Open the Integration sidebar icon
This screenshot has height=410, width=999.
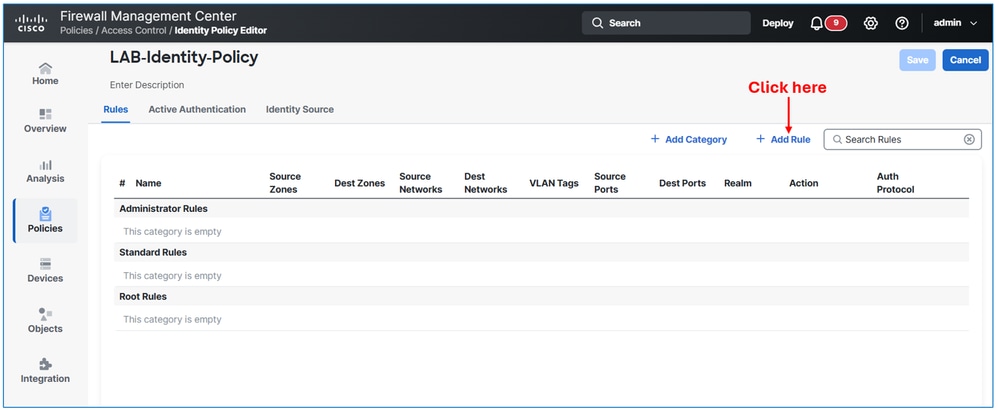point(45,364)
